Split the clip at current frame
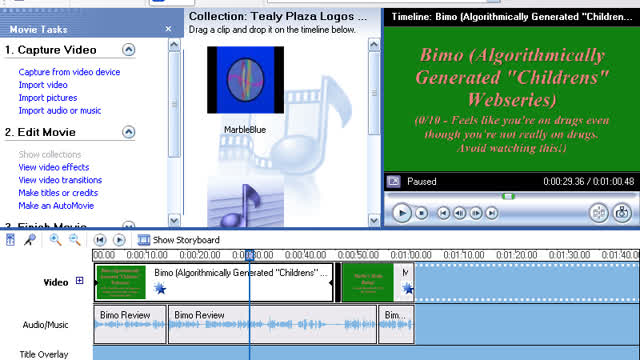This screenshot has height=360, width=640. (599, 213)
